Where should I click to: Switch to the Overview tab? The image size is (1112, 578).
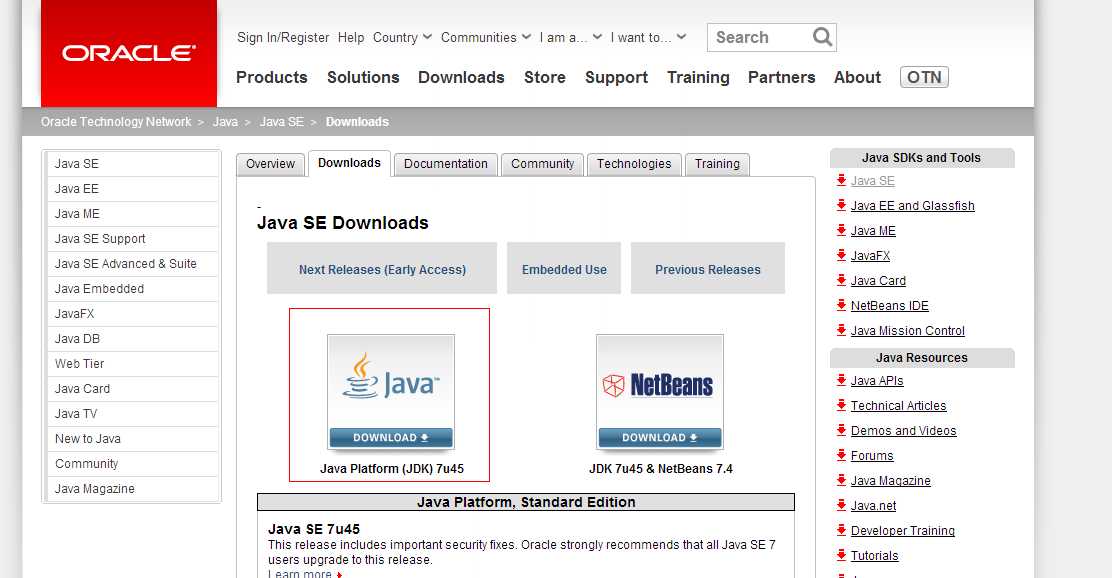(270, 164)
